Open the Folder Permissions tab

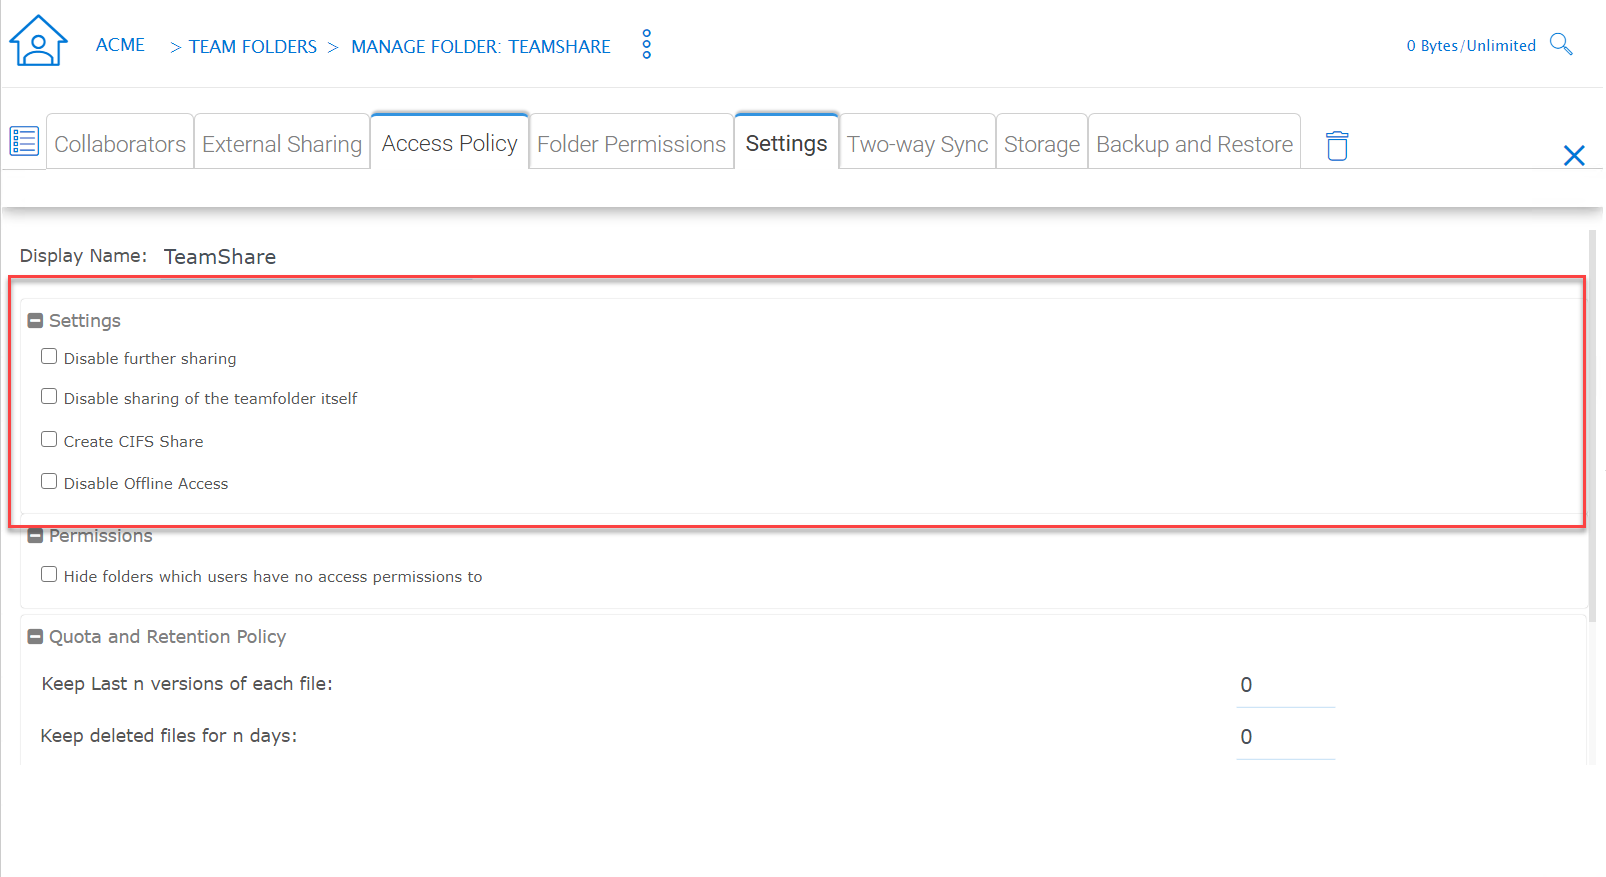tap(631, 143)
